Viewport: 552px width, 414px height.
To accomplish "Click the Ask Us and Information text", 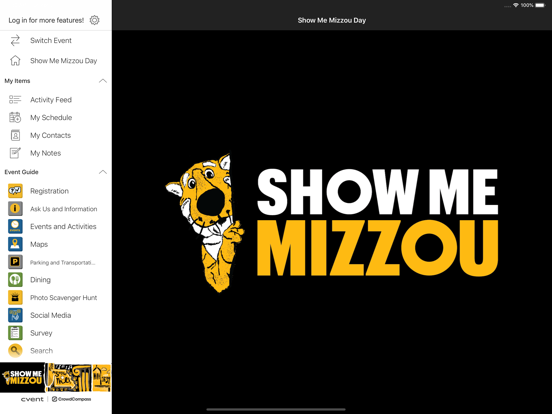I will 63,209.
